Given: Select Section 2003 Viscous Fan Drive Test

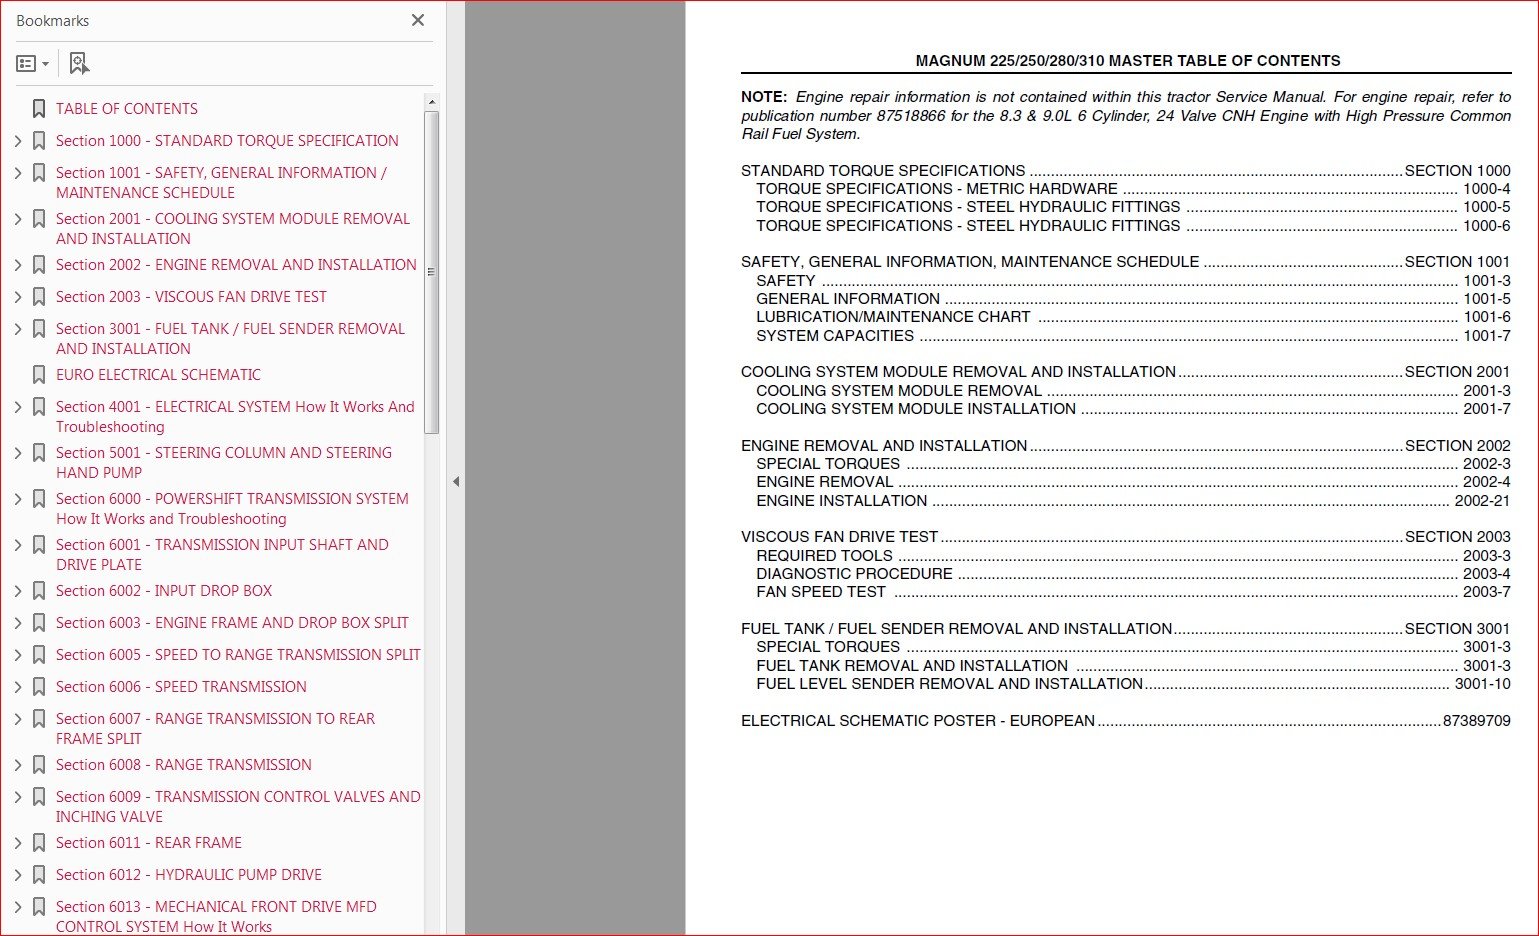Looking at the screenshot, I should coord(191,297).
